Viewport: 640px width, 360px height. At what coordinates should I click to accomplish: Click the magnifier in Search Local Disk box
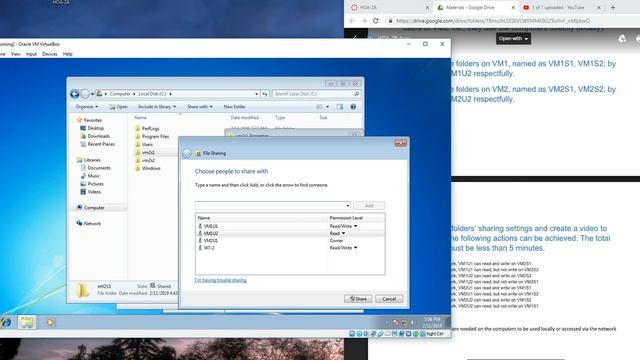(x=356, y=94)
